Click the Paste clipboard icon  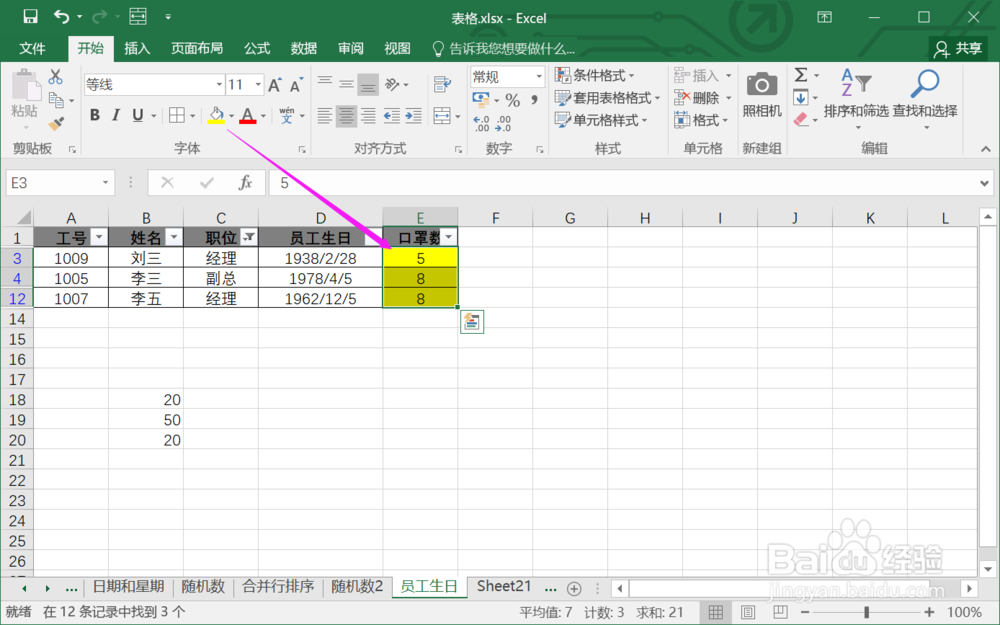pyautogui.click(x=25, y=85)
